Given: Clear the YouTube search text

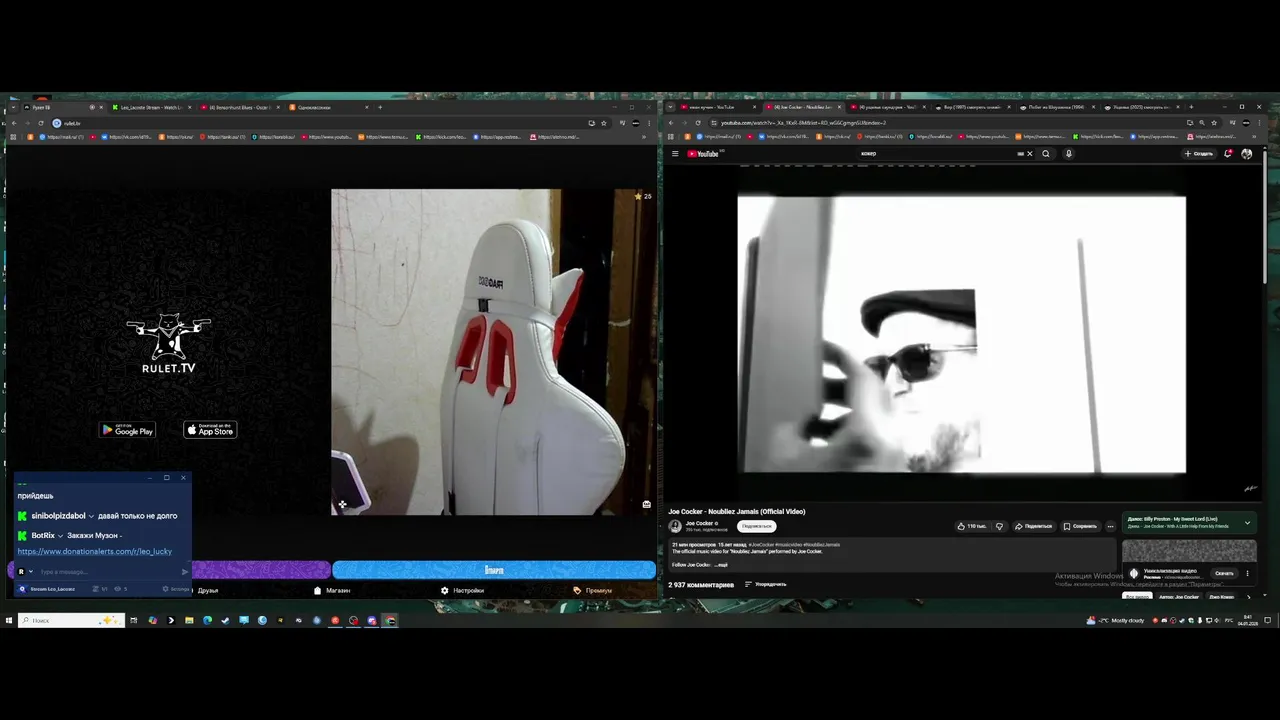Looking at the screenshot, I should 1029,154.
